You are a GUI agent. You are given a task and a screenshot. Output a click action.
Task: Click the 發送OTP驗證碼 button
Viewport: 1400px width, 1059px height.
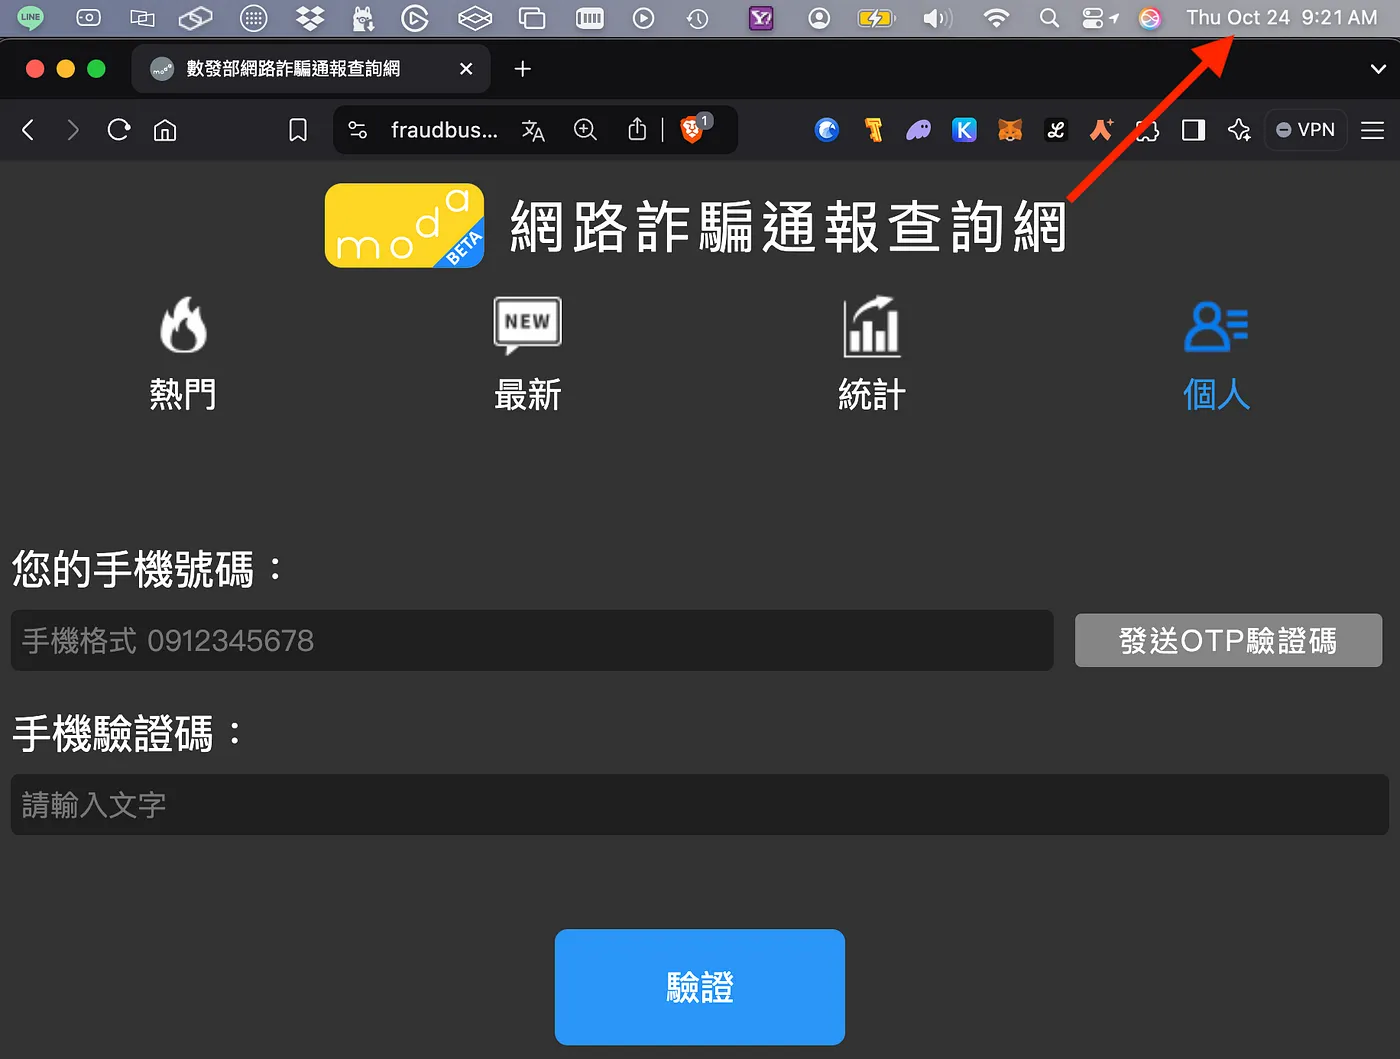(x=1228, y=640)
